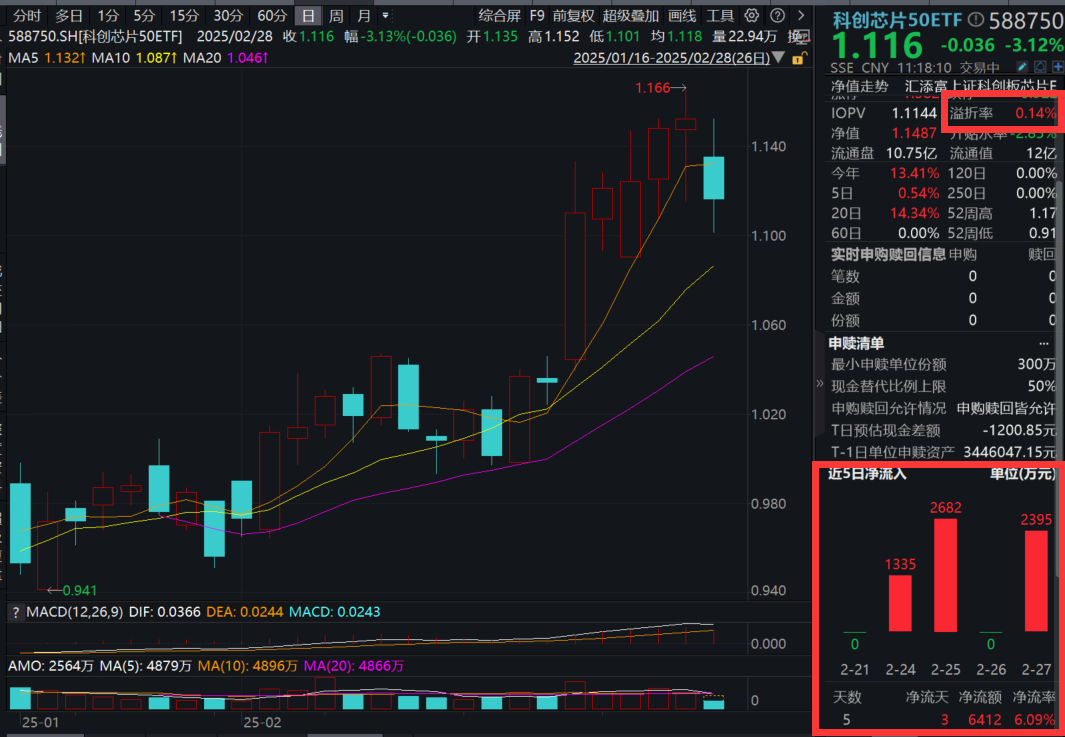Click the help question-mark icon in the top toolbar
The width and height of the screenshot is (1065, 737).
click(777, 15)
